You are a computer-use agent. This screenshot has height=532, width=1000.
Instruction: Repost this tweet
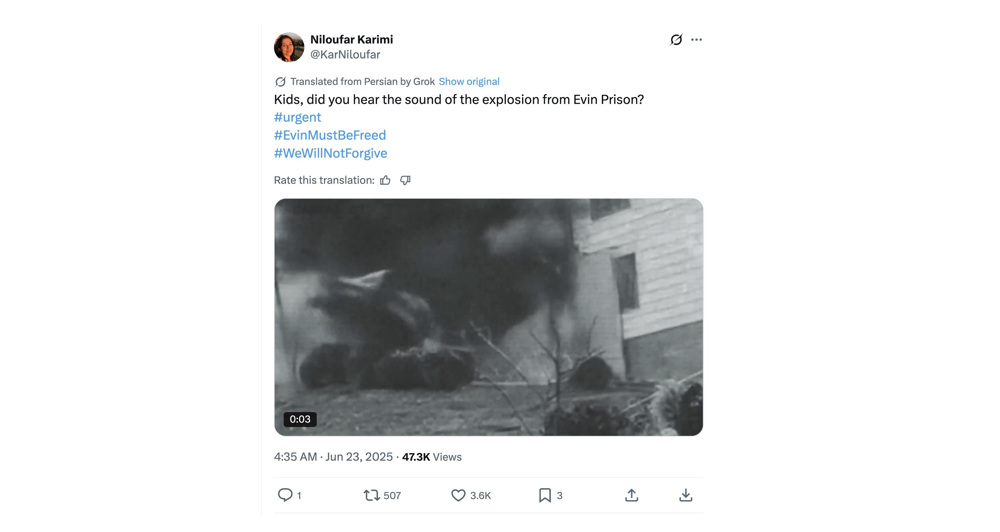(372, 495)
